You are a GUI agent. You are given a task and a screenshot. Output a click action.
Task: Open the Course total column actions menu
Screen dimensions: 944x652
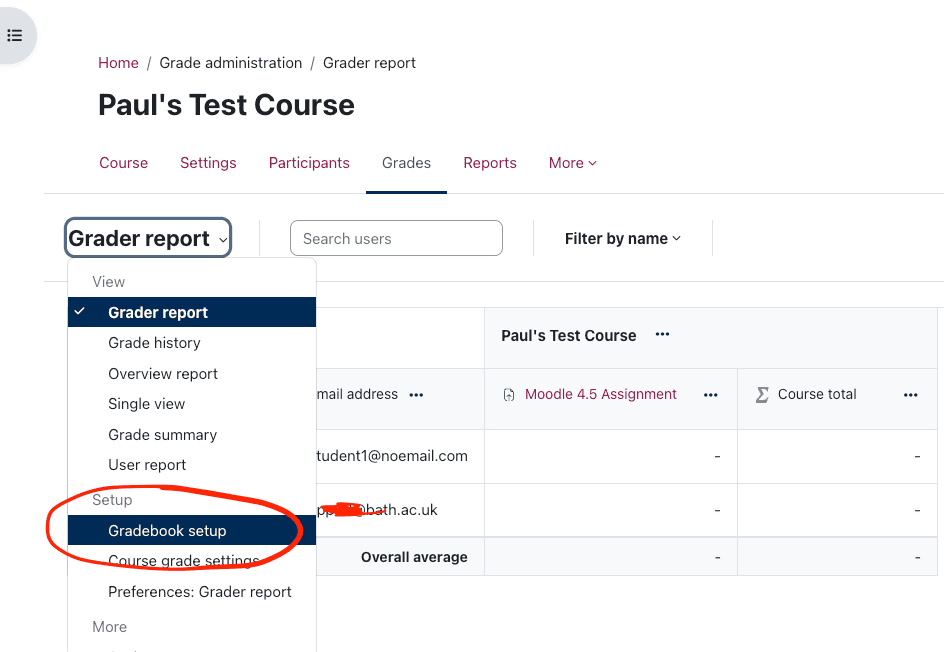point(910,395)
